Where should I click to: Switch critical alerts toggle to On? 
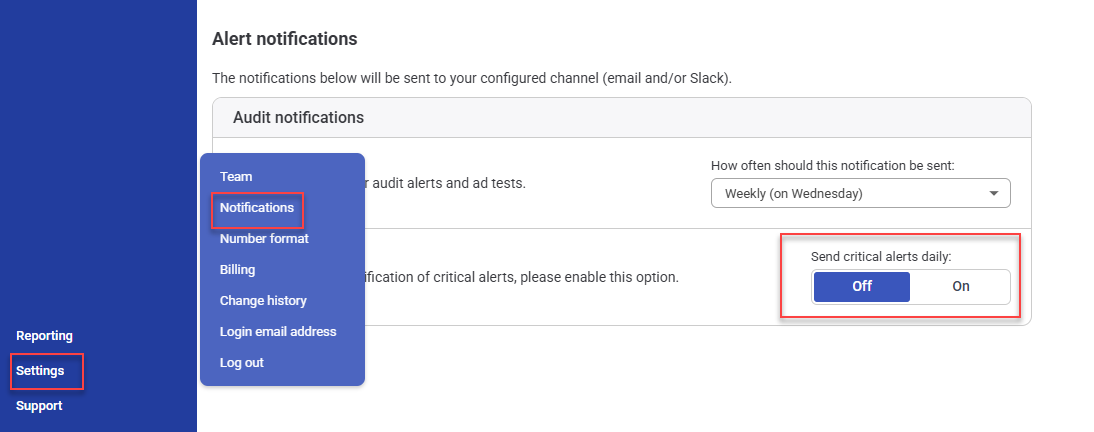click(960, 286)
